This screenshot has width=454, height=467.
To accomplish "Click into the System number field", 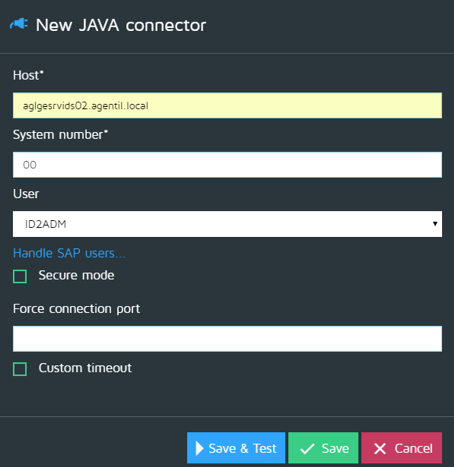I will (227, 165).
